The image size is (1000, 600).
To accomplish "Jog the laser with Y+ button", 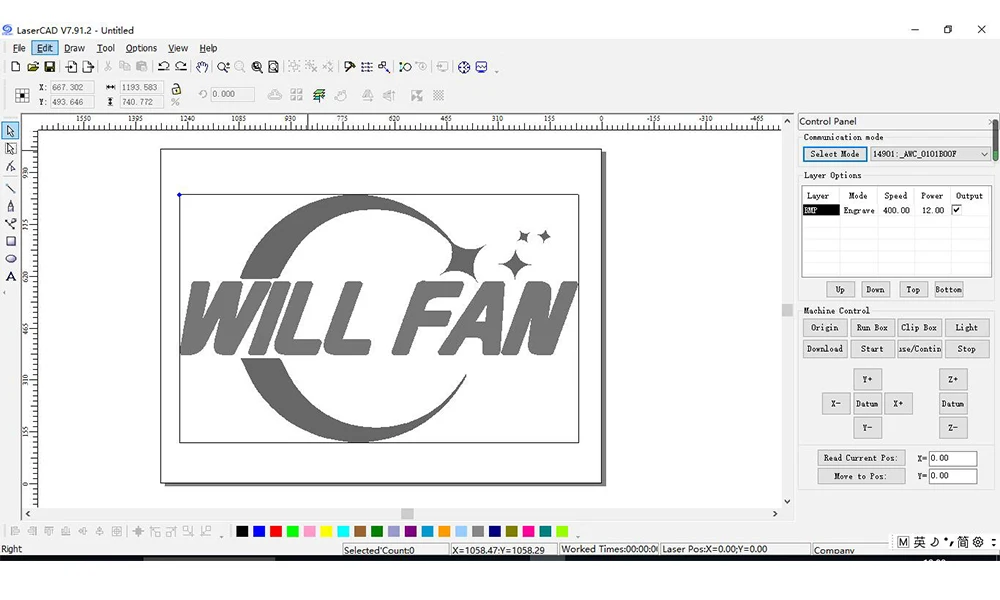I will coord(867,379).
